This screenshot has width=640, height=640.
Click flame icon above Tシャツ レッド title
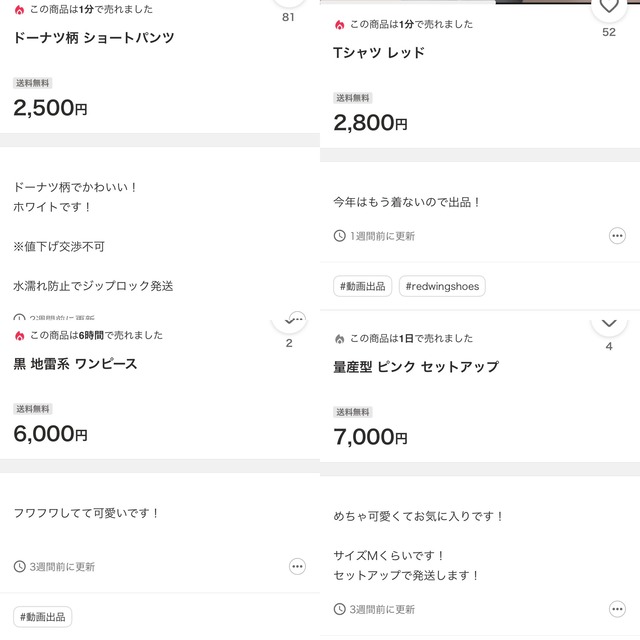point(339,24)
